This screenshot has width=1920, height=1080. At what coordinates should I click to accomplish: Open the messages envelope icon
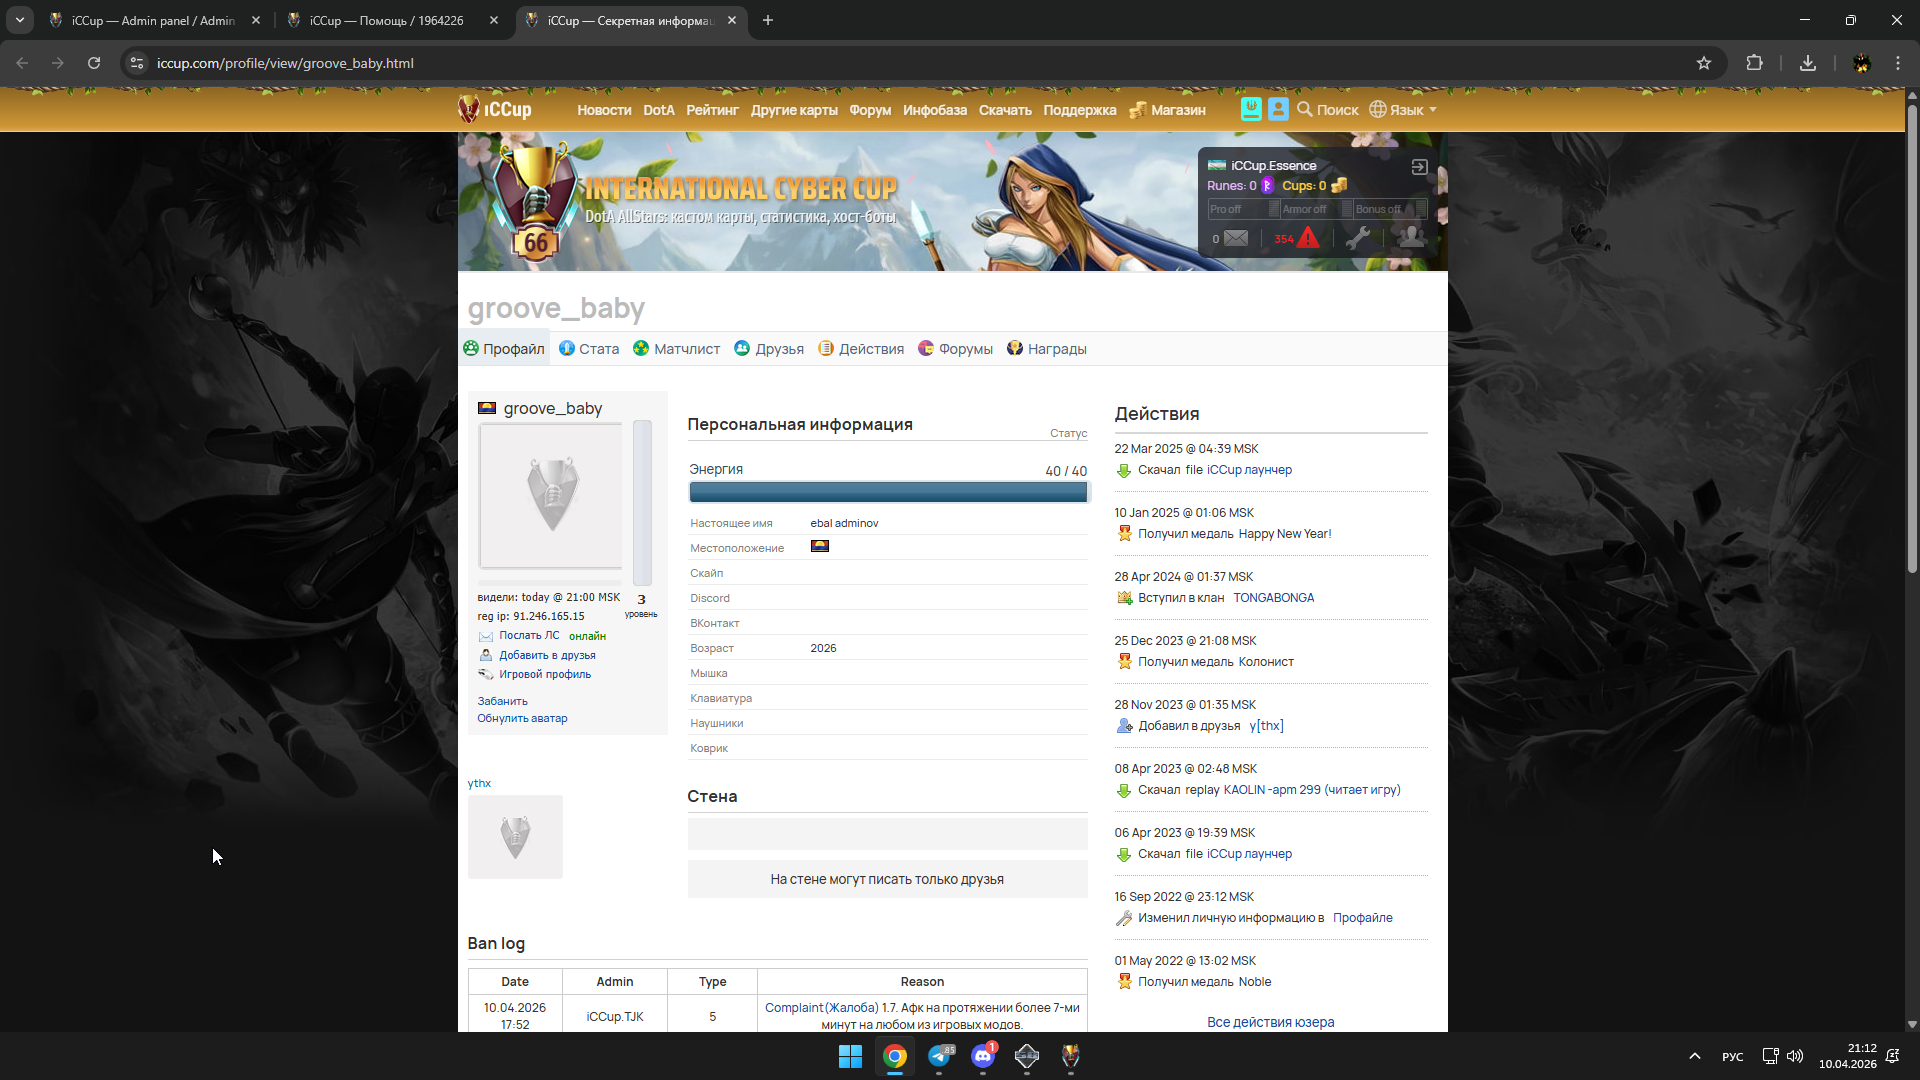[x=1236, y=238]
